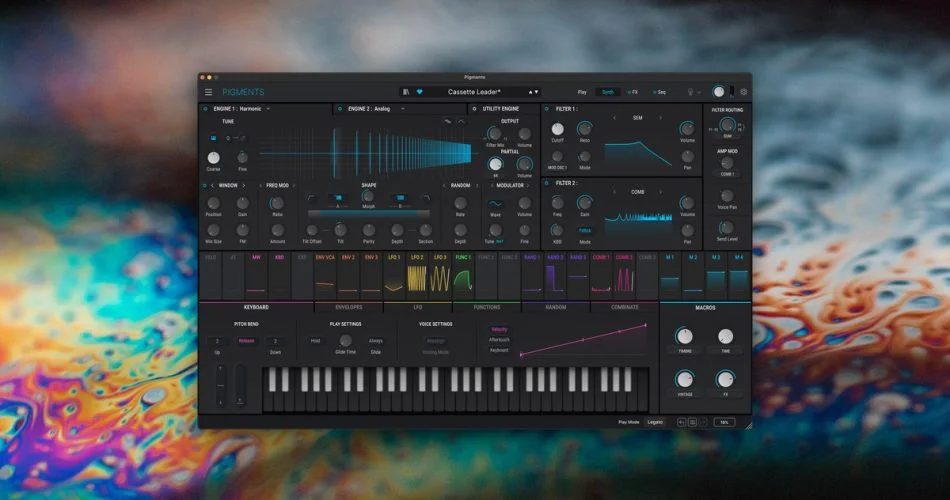Switch Filter 1 SEM type to previous
Screen dimensions: 950x500
[614, 118]
